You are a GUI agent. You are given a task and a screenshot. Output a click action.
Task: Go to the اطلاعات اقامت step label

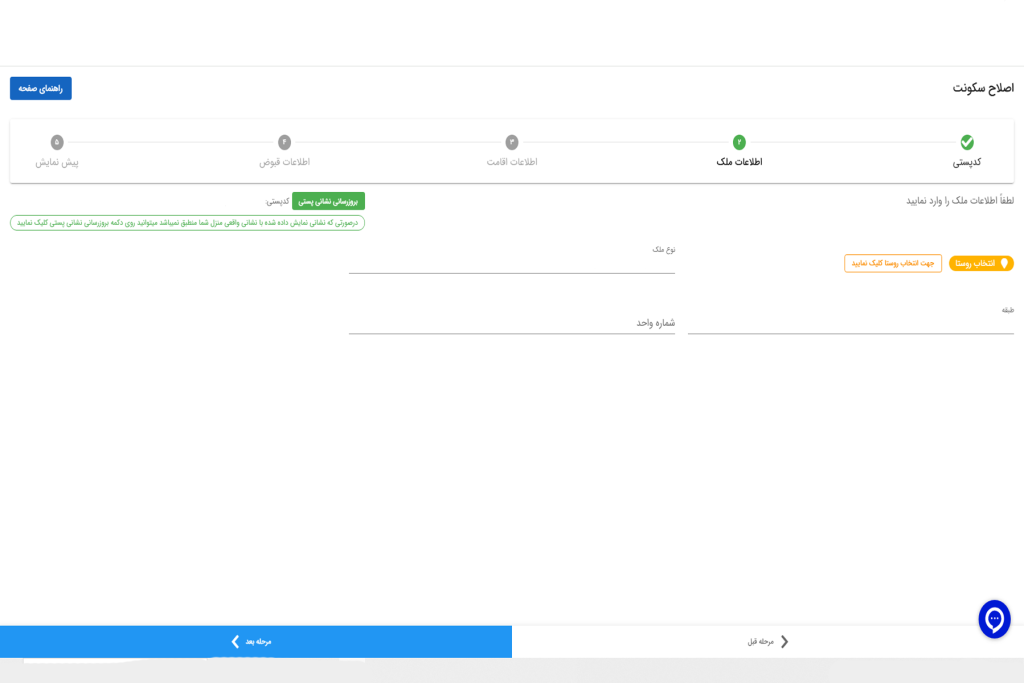pos(512,162)
